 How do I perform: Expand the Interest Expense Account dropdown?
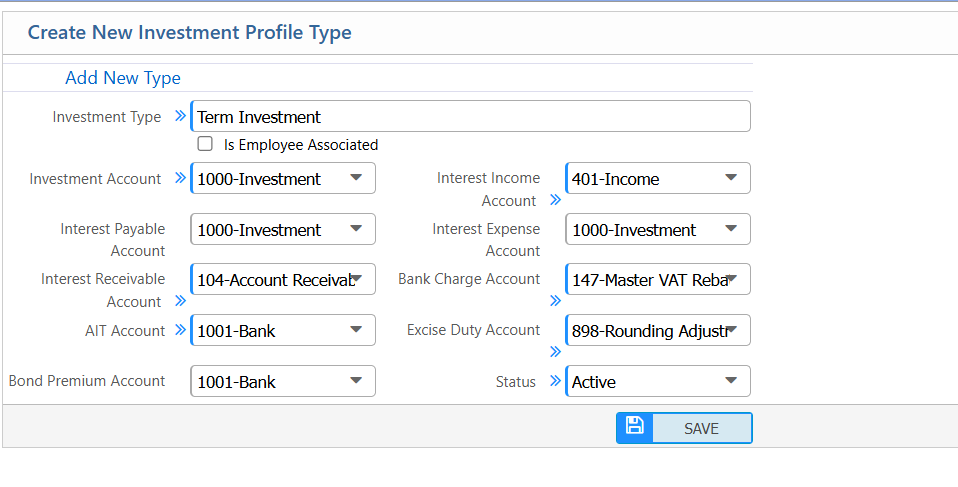658,229
